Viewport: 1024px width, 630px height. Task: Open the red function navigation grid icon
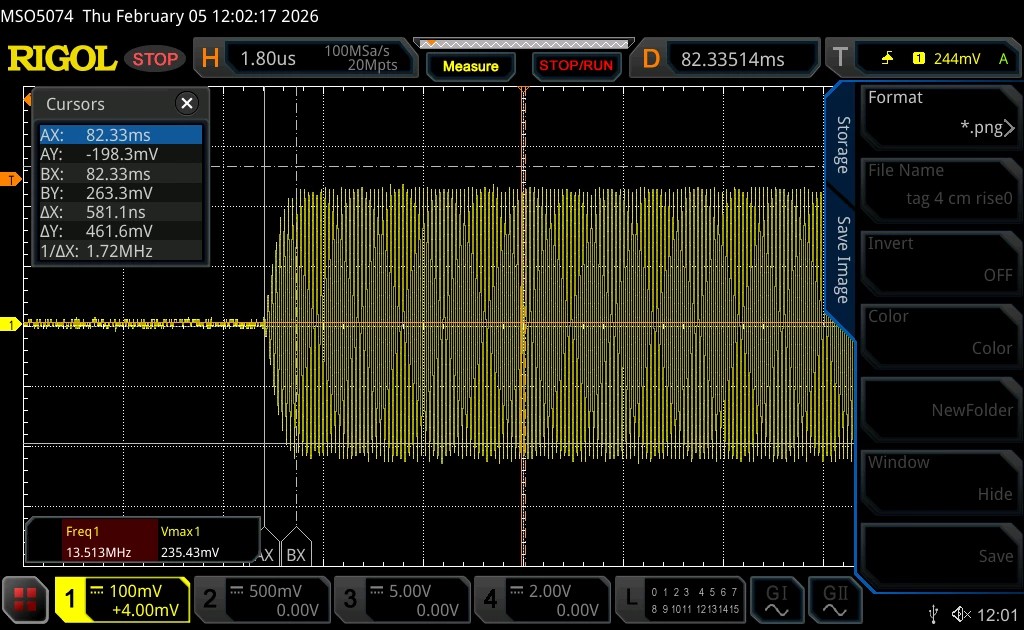[25, 599]
